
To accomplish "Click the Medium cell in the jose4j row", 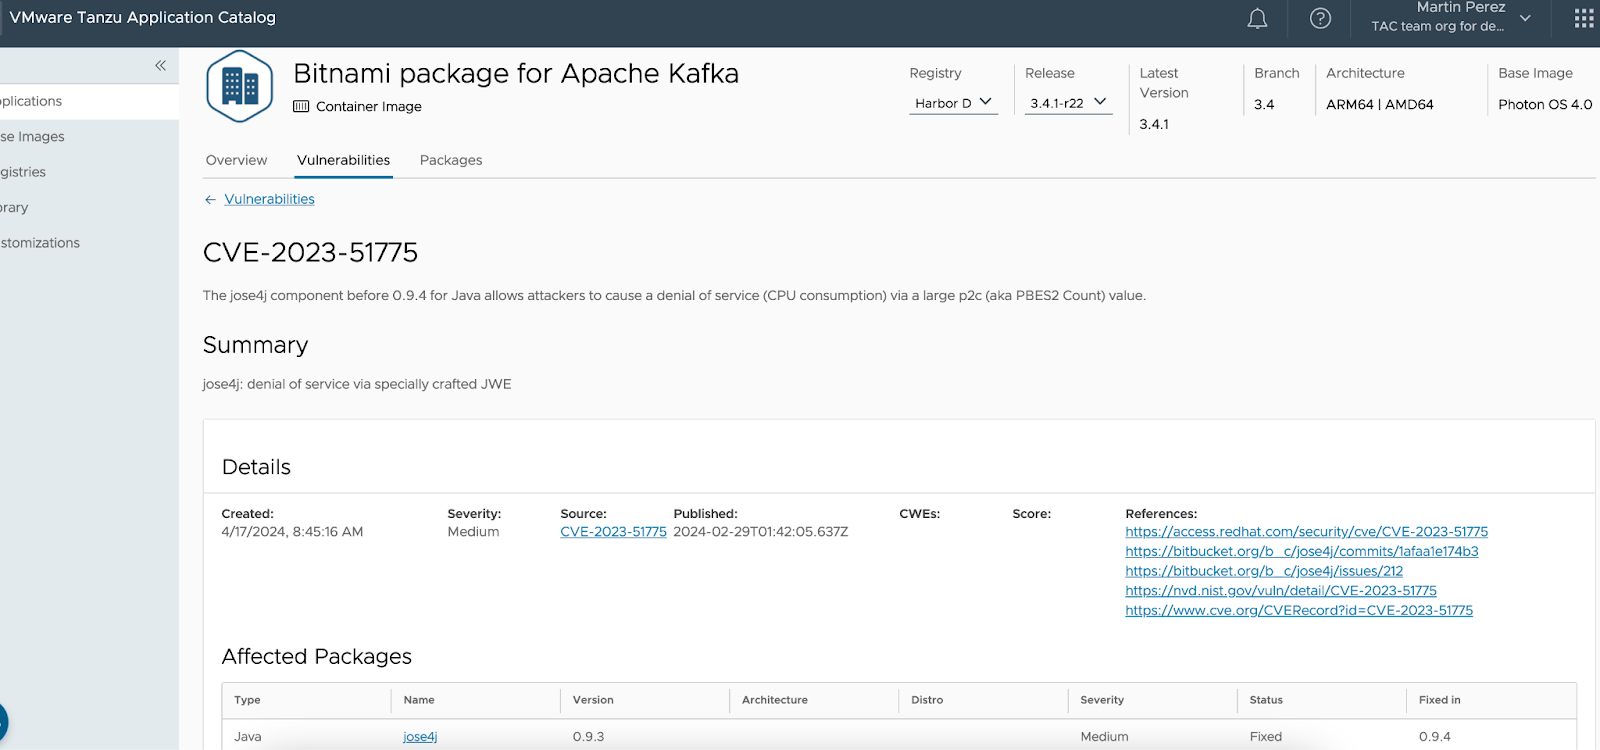I will click(1104, 737).
